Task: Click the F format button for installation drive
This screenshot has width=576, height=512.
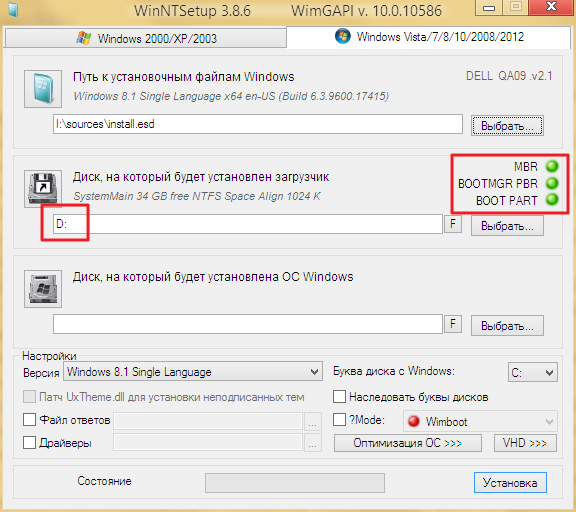Action: click(x=453, y=324)
